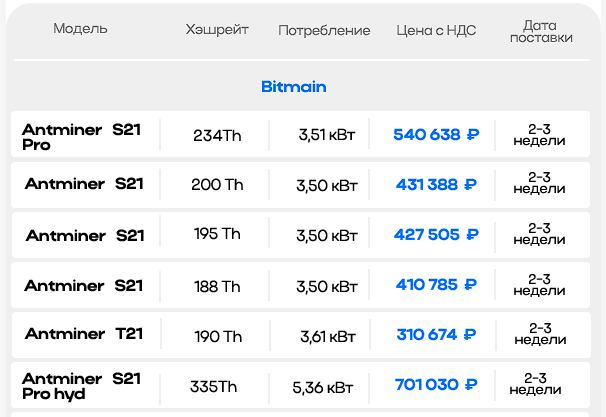
Task: Open the 427 505 ₽ price link
Action: click(x=436, y=235)
